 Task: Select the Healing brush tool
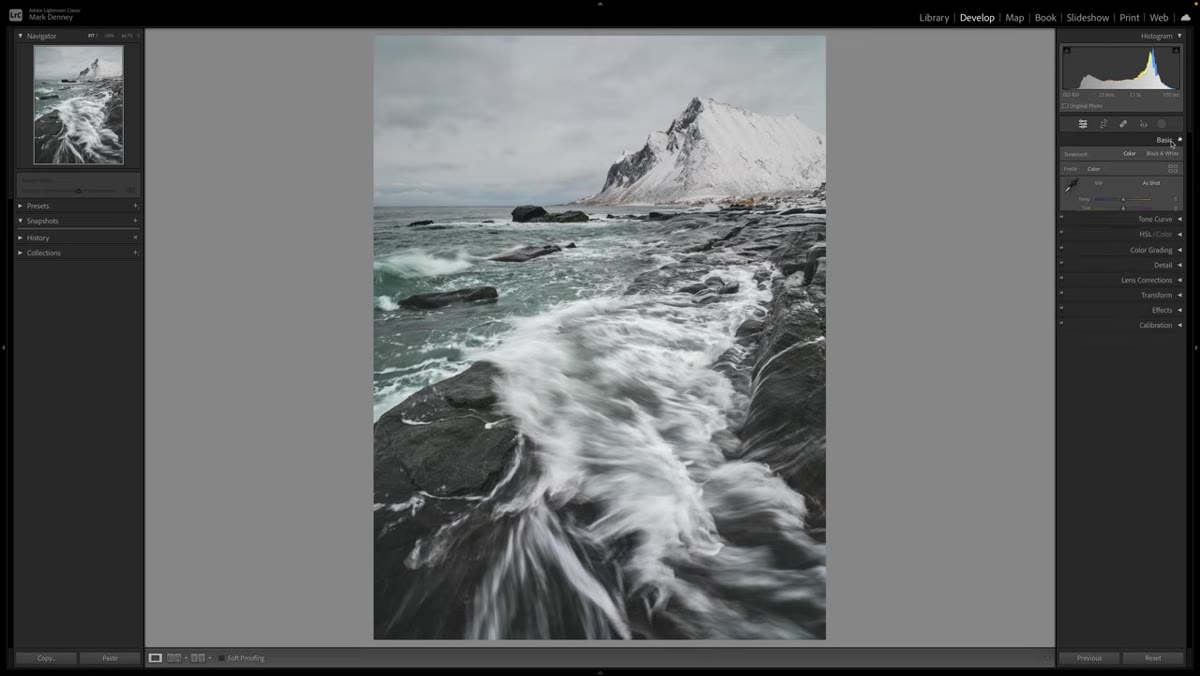coord(1123,124)
